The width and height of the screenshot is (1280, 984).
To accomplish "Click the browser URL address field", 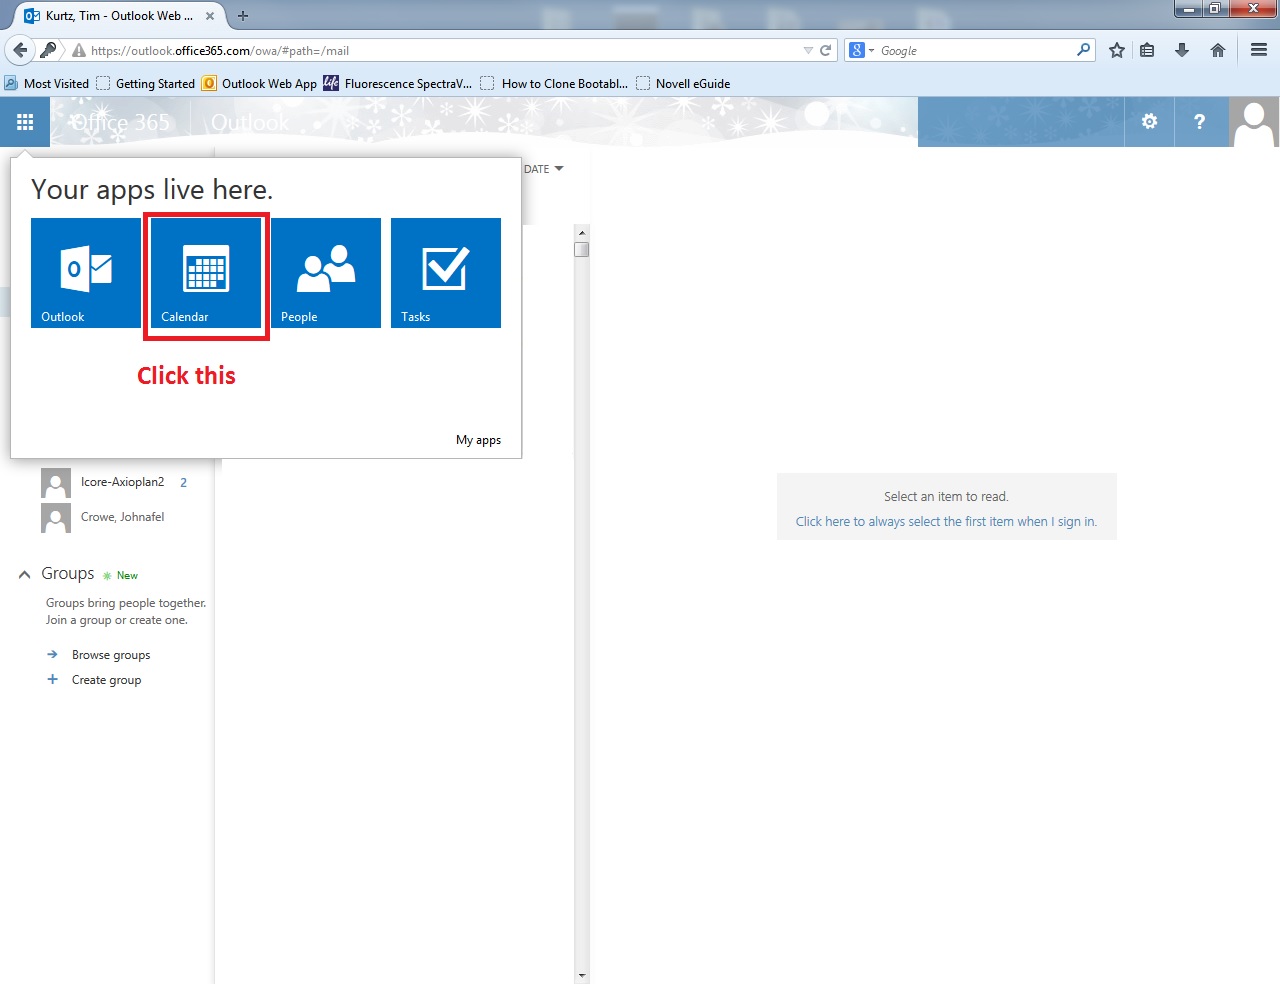I will [440, 50].
